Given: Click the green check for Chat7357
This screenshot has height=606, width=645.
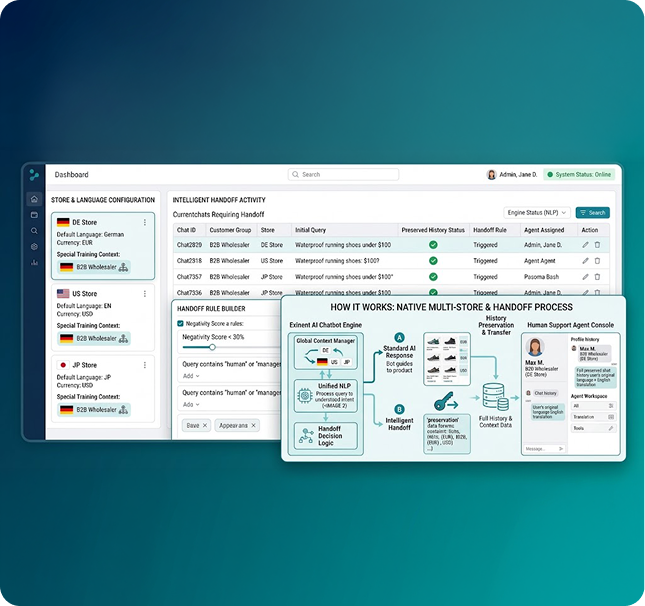Looking at the screenshot, I should 433,277.
